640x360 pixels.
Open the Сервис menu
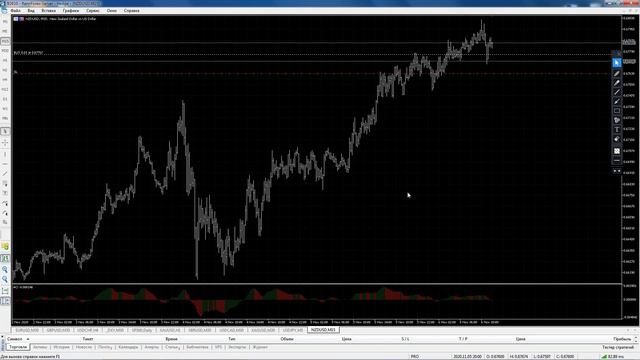click(x=93, y=11)
